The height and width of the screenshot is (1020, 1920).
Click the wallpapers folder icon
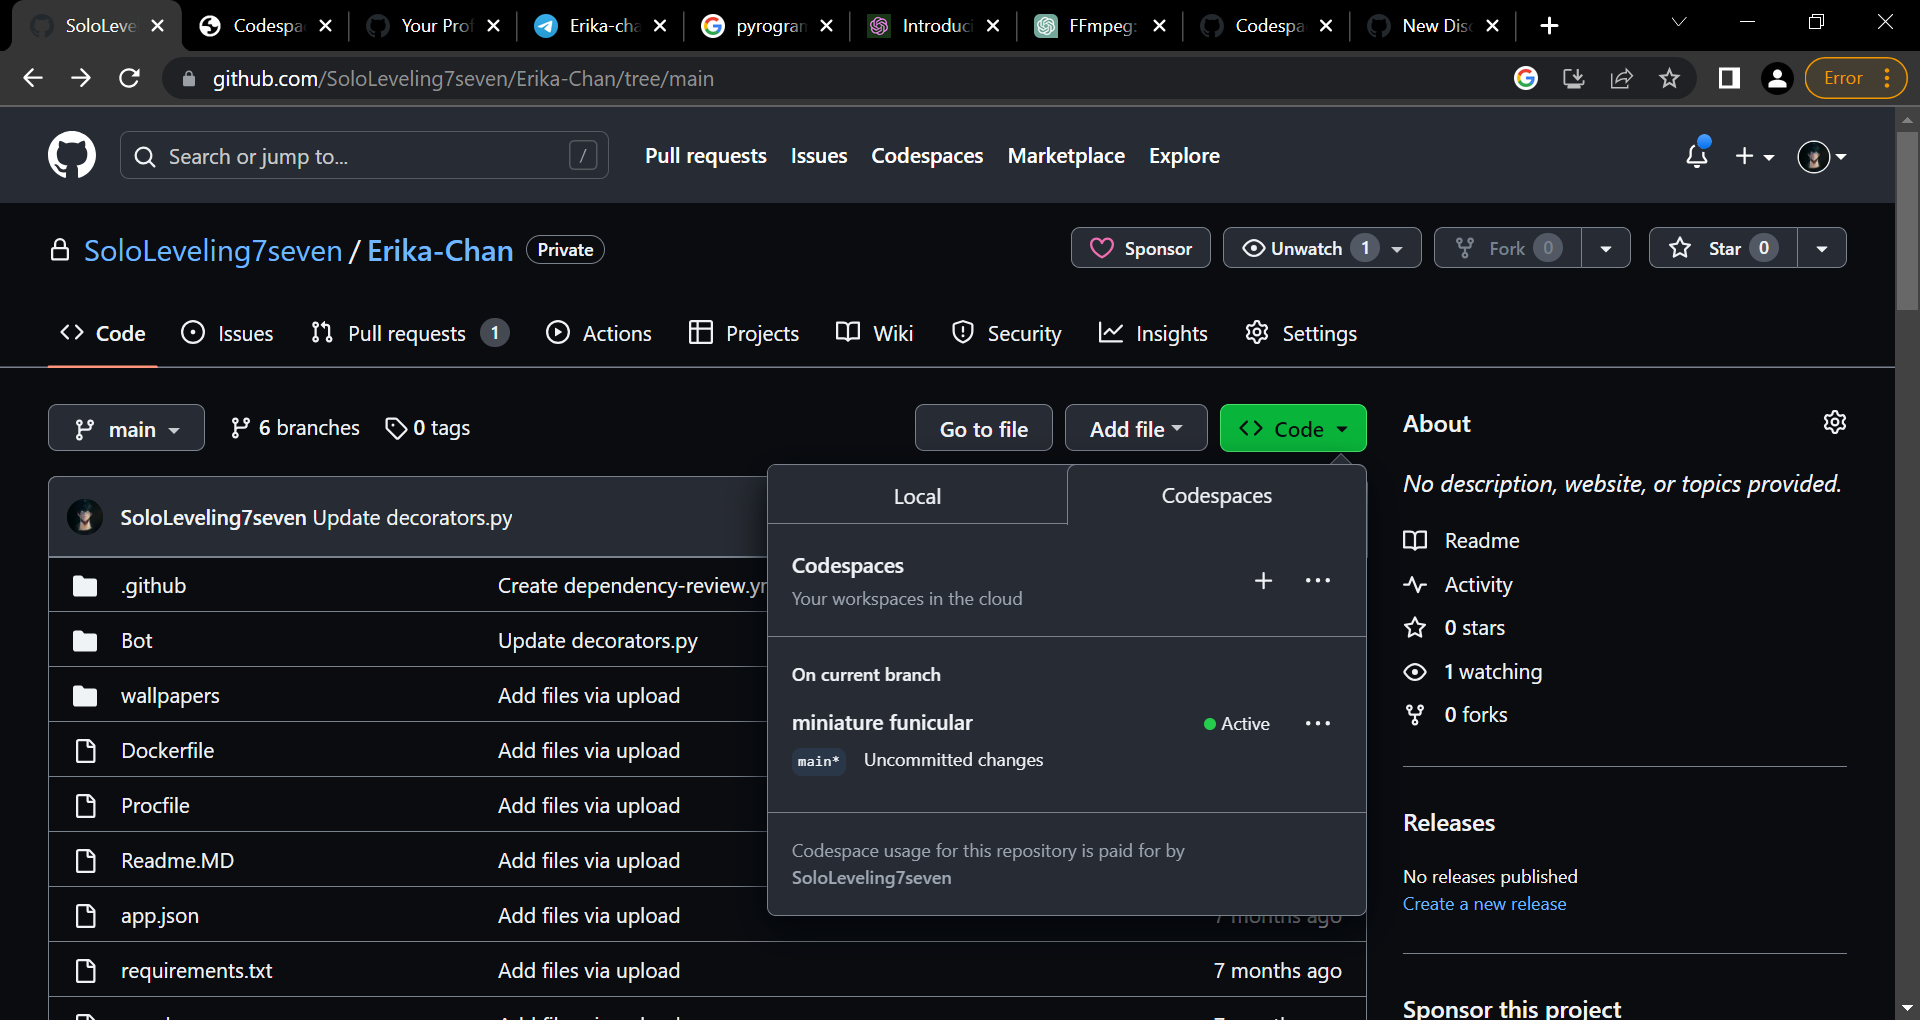pos(85,696)
